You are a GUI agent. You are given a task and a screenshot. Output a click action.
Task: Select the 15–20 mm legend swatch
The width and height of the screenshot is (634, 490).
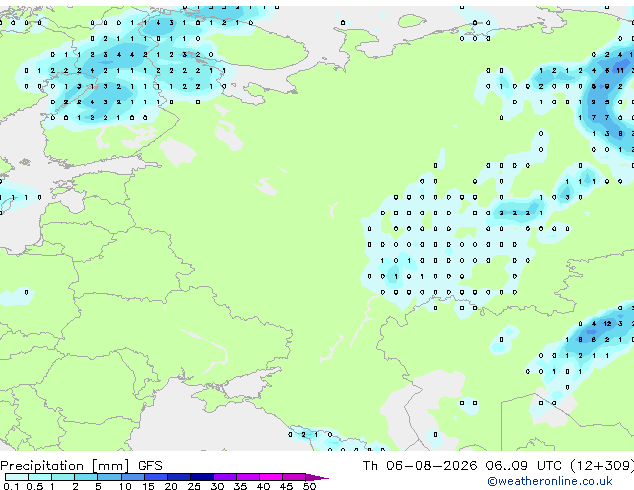(x=155, y=477)
